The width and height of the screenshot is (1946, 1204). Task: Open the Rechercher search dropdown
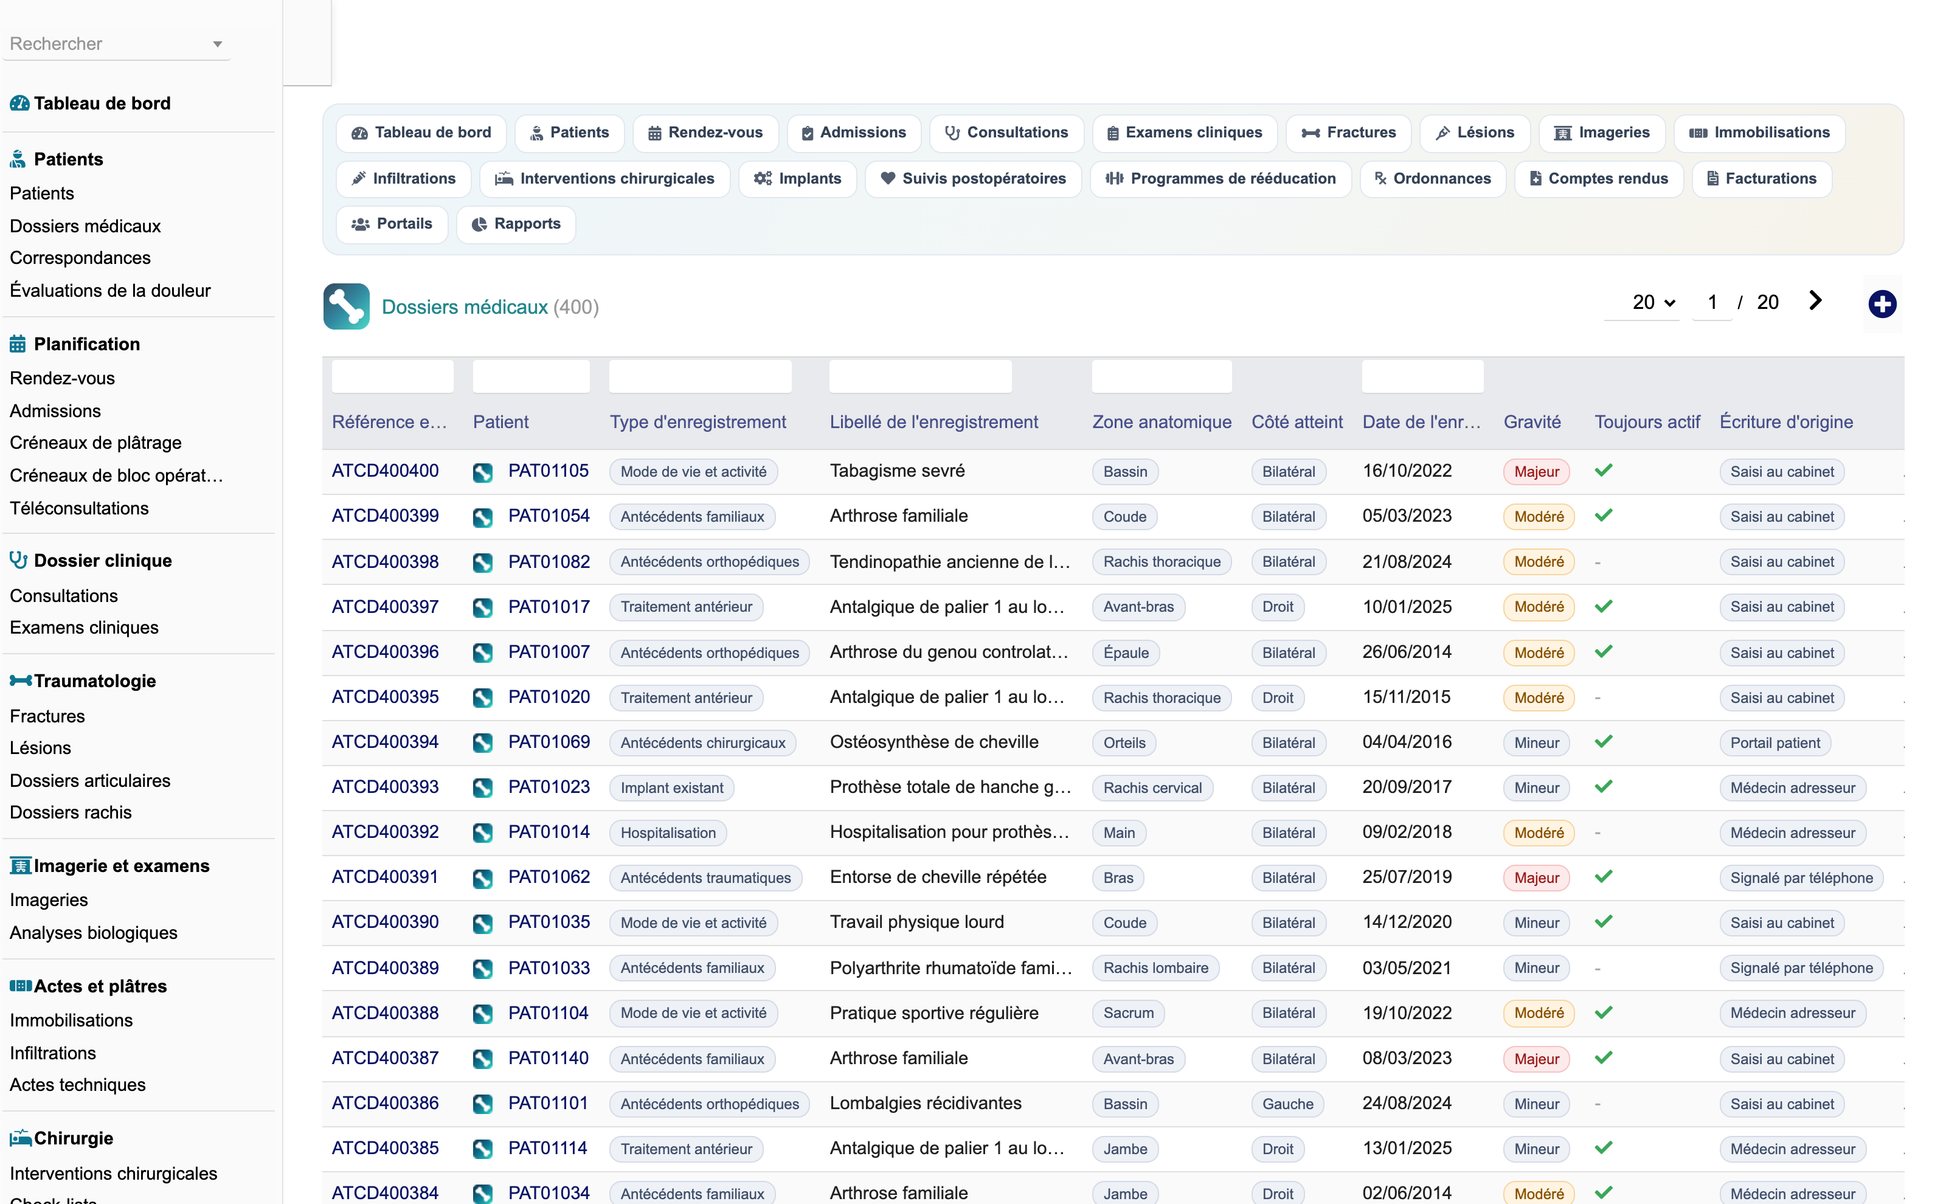point(117,44)
